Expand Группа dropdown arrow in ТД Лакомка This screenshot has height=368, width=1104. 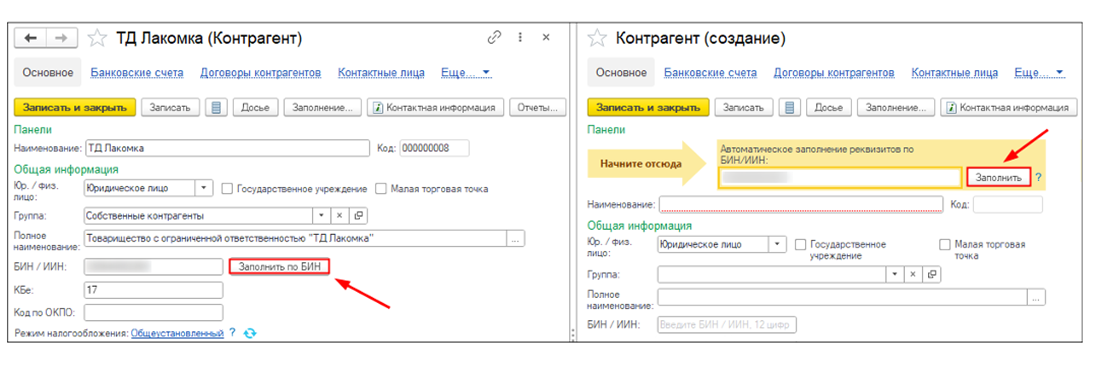322,215
